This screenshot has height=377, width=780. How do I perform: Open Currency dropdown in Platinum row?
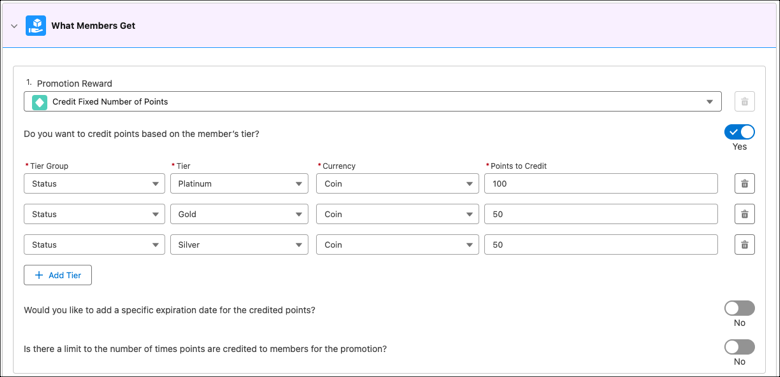397,184
